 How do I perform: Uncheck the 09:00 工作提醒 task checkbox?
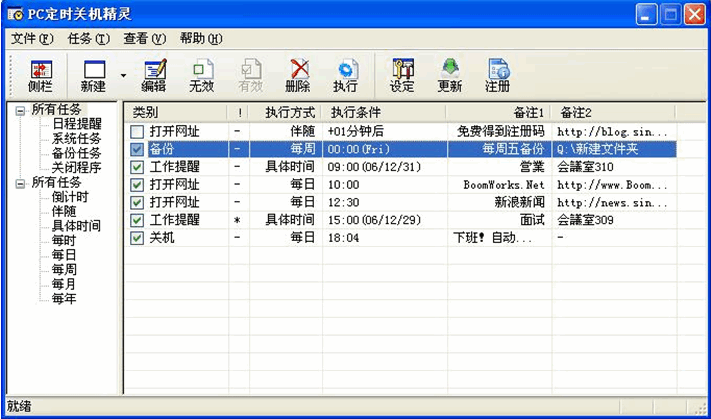tap(136, 167)
